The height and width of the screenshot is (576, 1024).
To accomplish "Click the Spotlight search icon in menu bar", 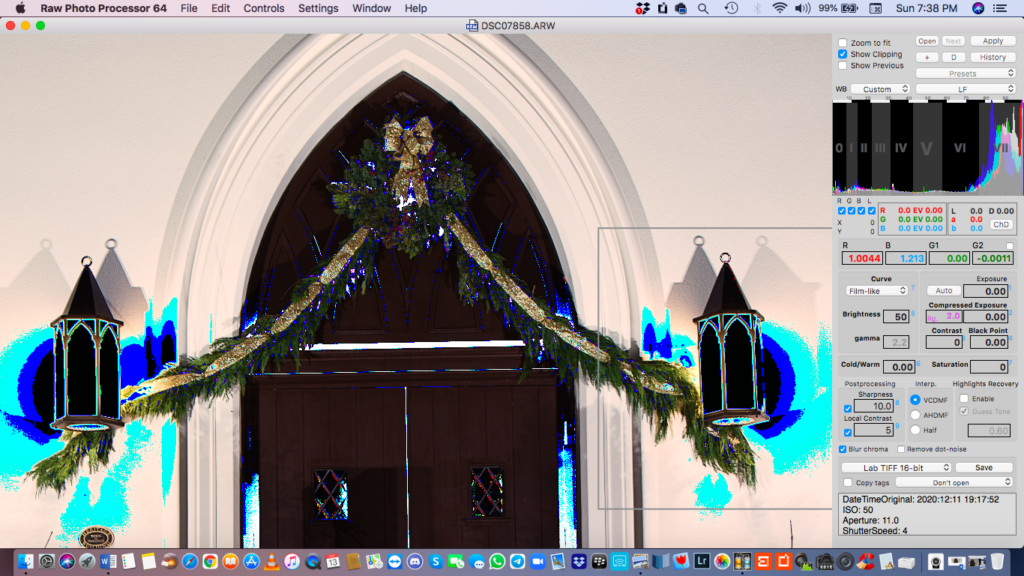I will (x=703, y=8).
